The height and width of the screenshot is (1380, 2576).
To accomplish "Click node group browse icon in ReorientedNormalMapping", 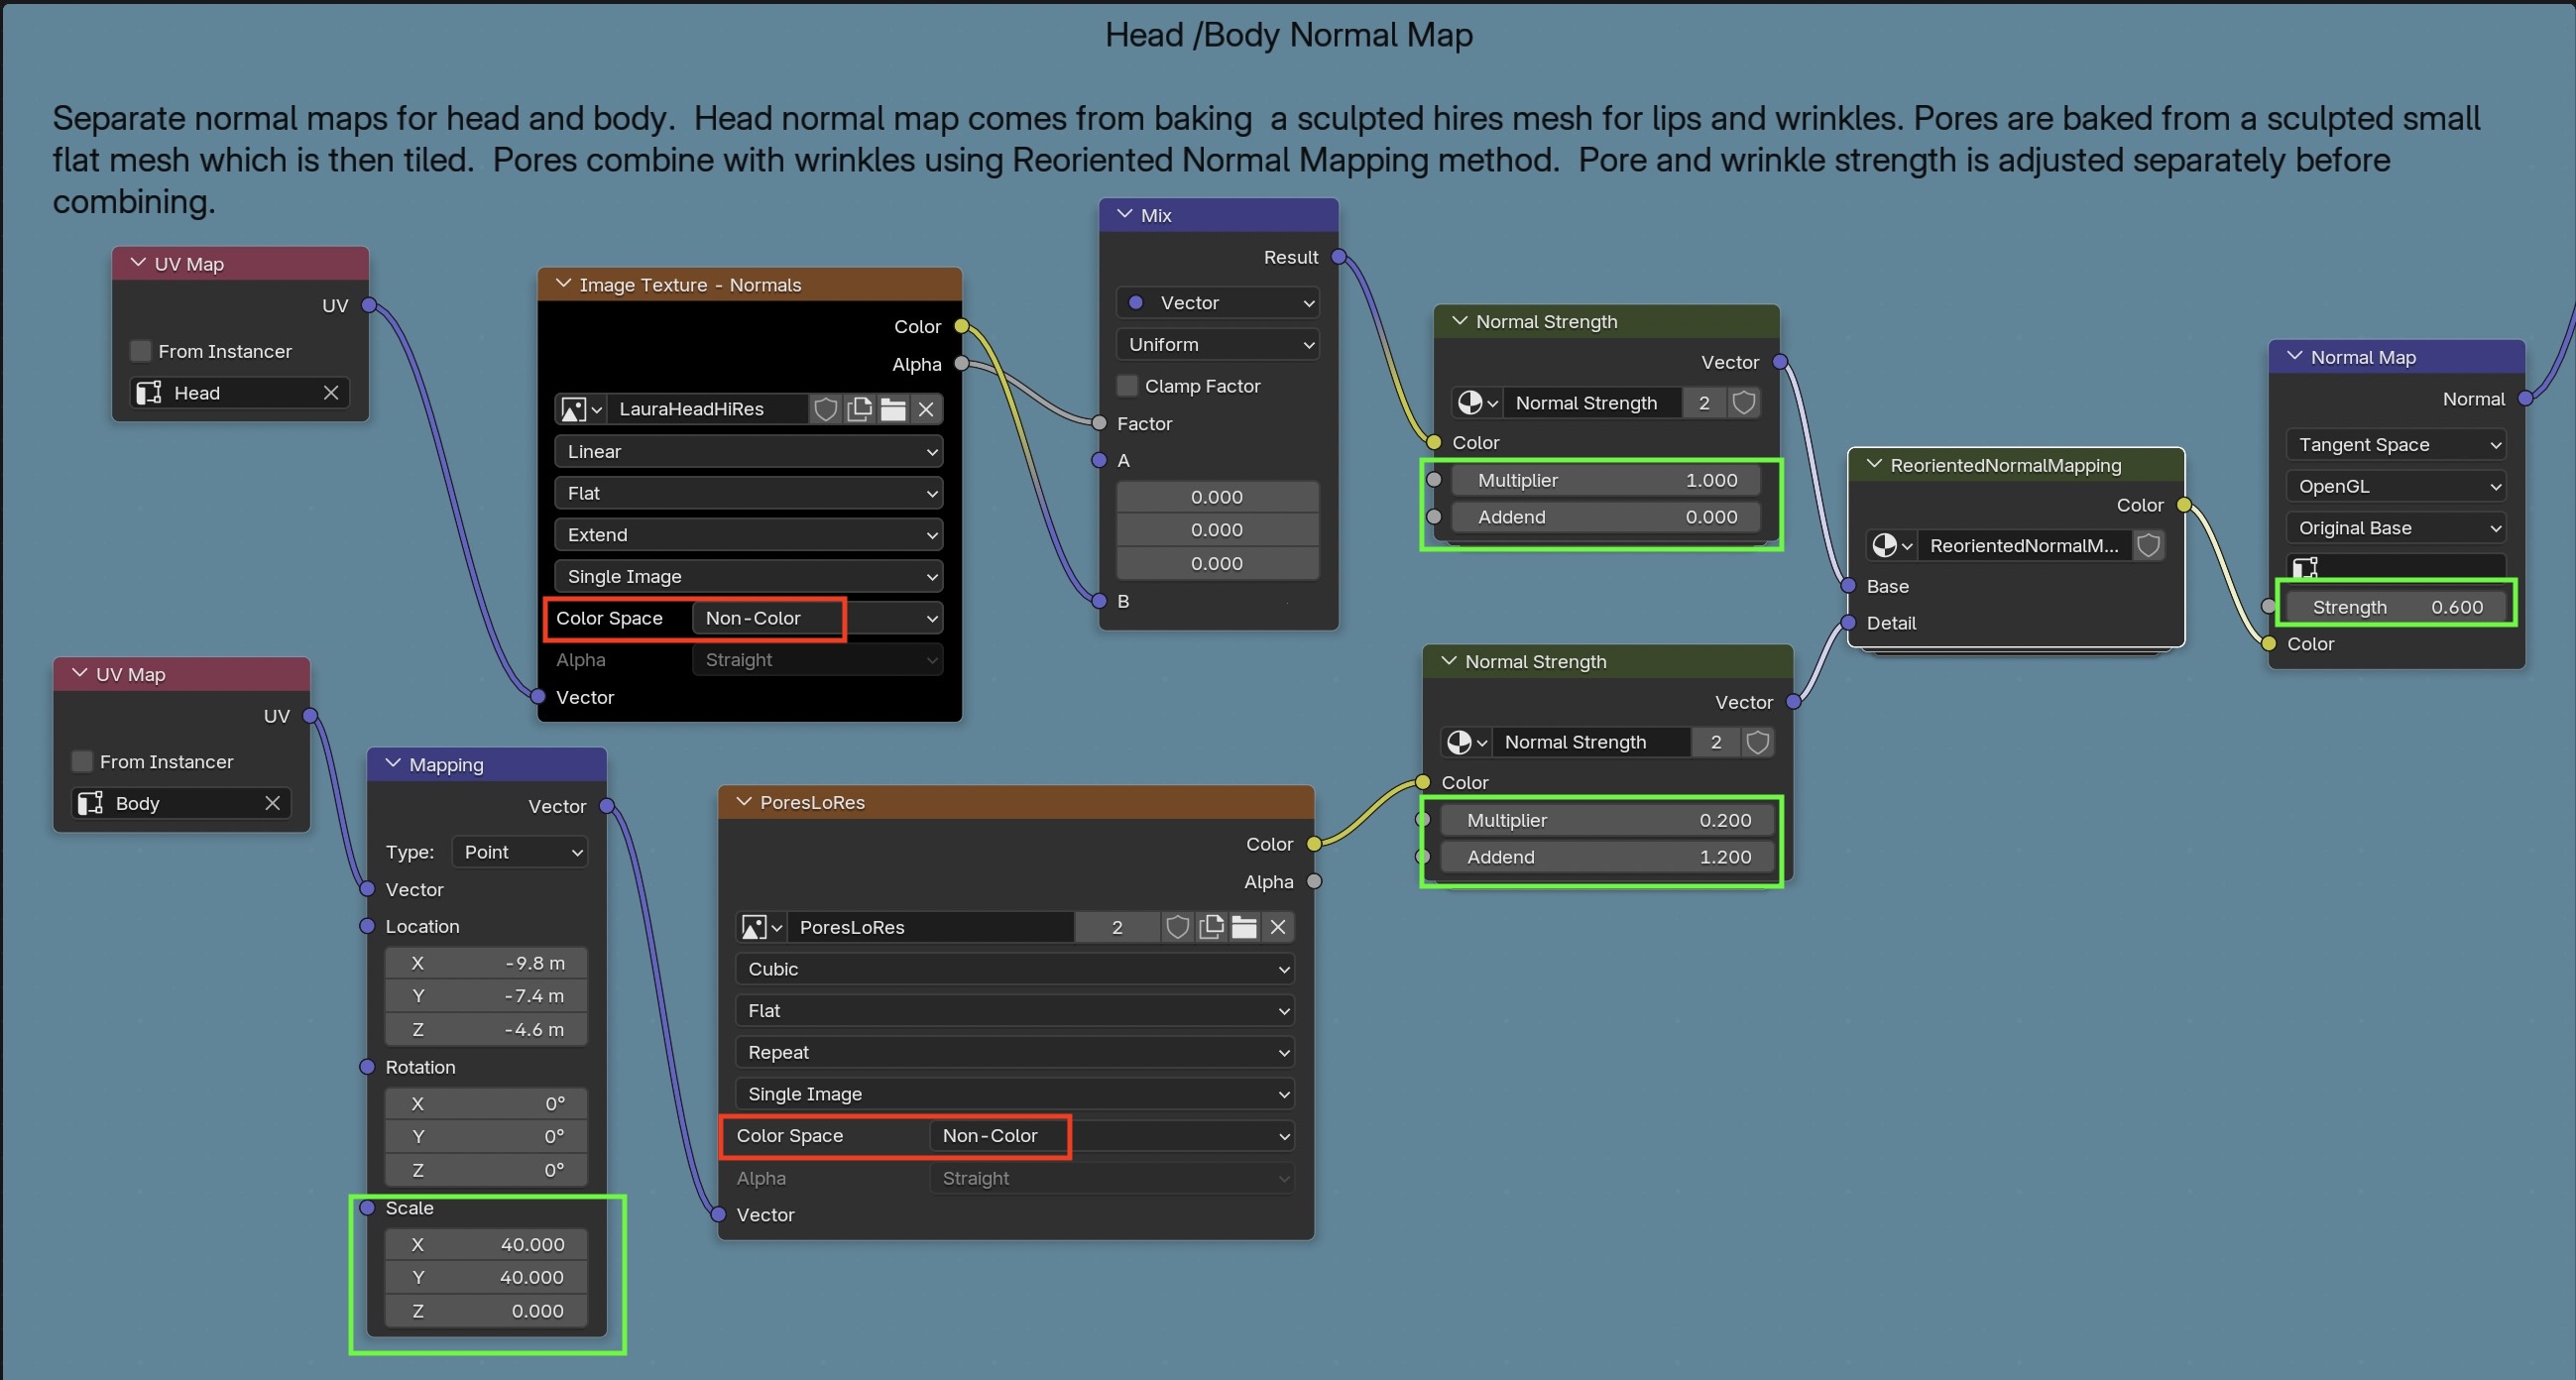I will pyautogui.click(x=1892, y=545).
